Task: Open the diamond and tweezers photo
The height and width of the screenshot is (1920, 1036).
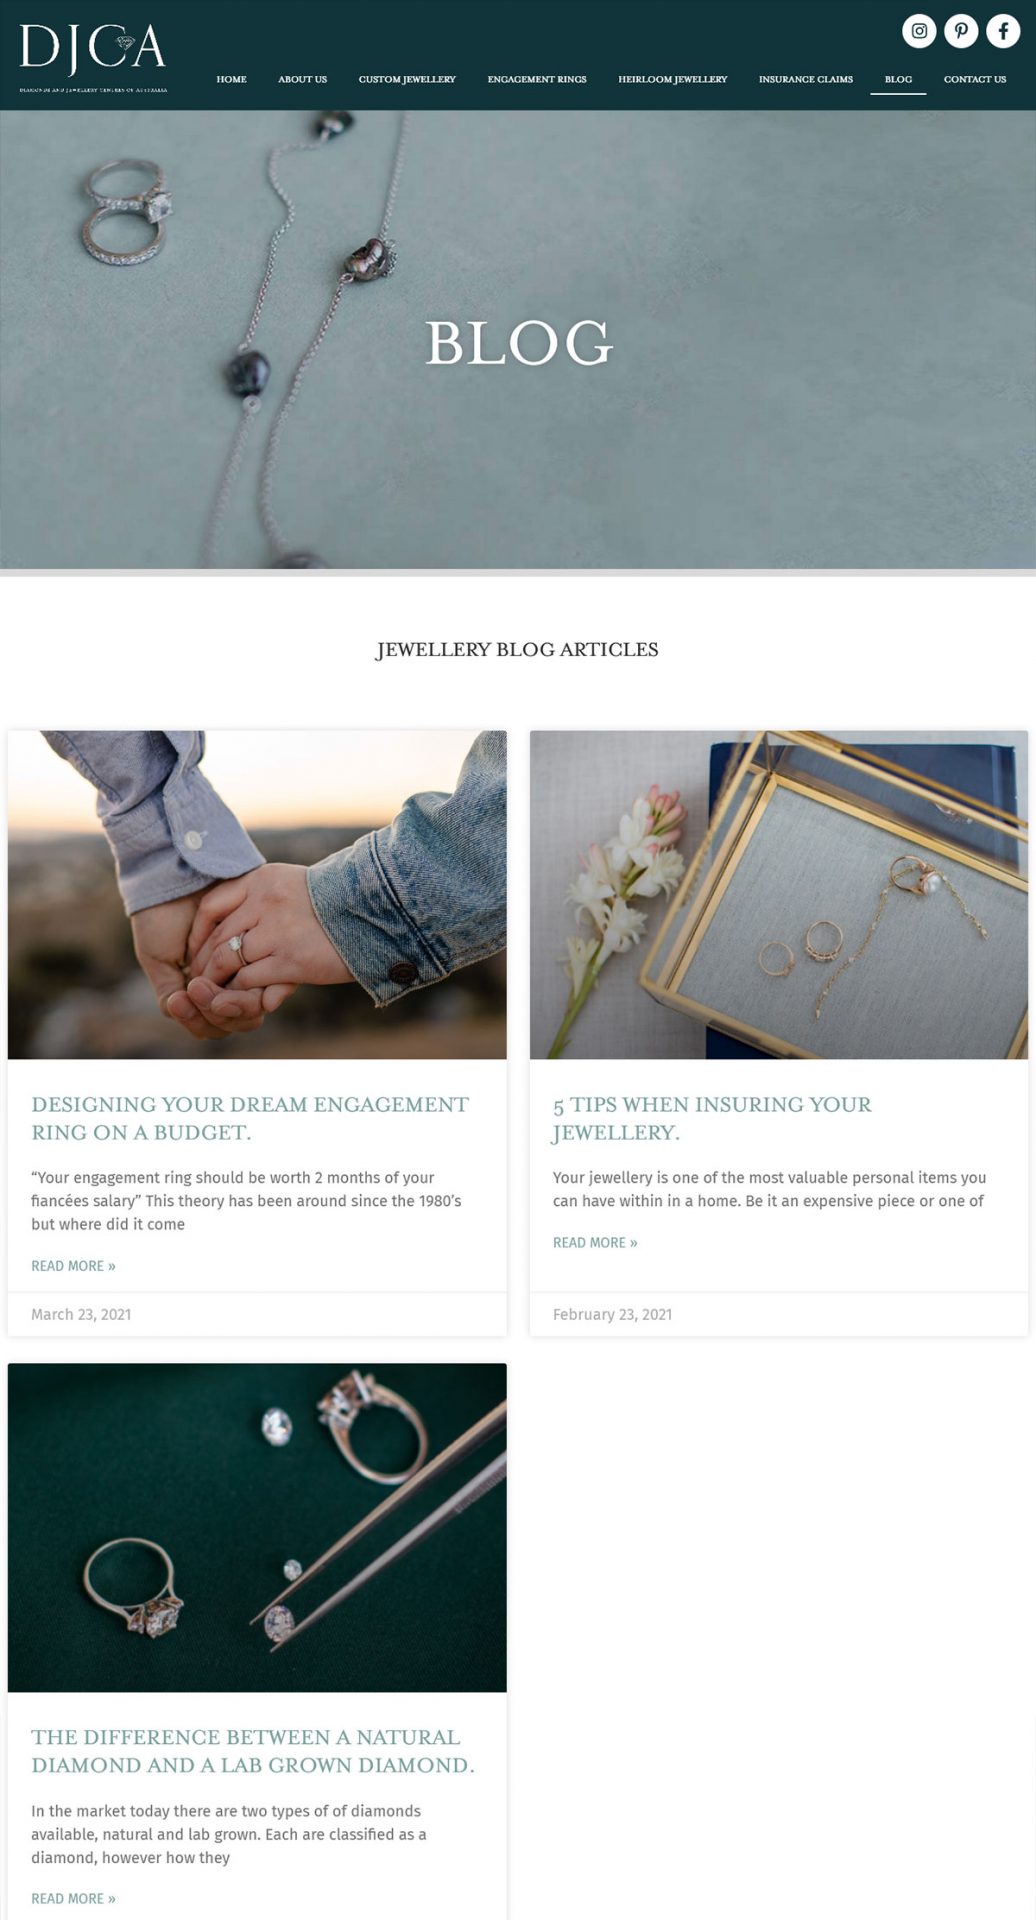Action: 257,1527
